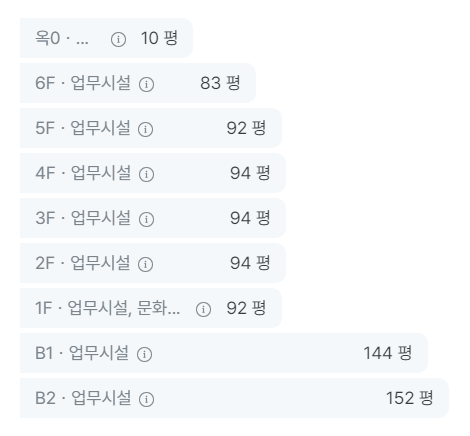Screen dimensions: 470x436
Task: Click the B2 업무시설 info icon
Action: pyautogui.click(x=146, y=399)
